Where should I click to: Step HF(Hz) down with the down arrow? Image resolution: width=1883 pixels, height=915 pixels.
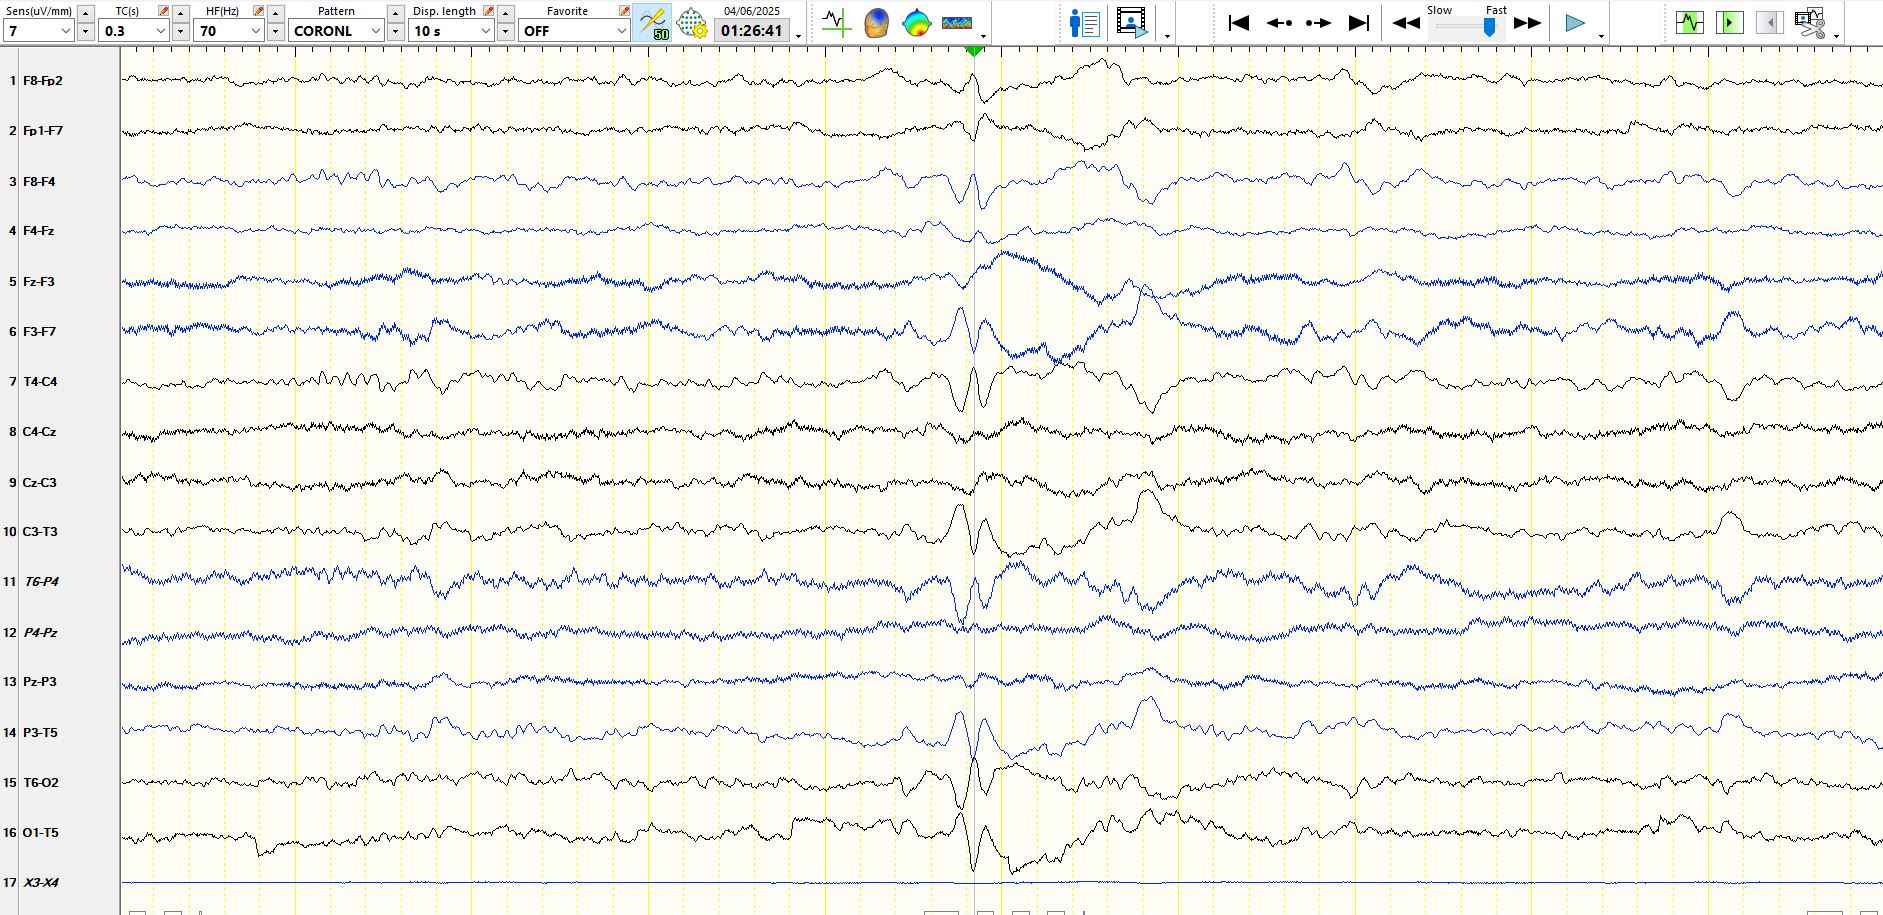tap(275, 31)
